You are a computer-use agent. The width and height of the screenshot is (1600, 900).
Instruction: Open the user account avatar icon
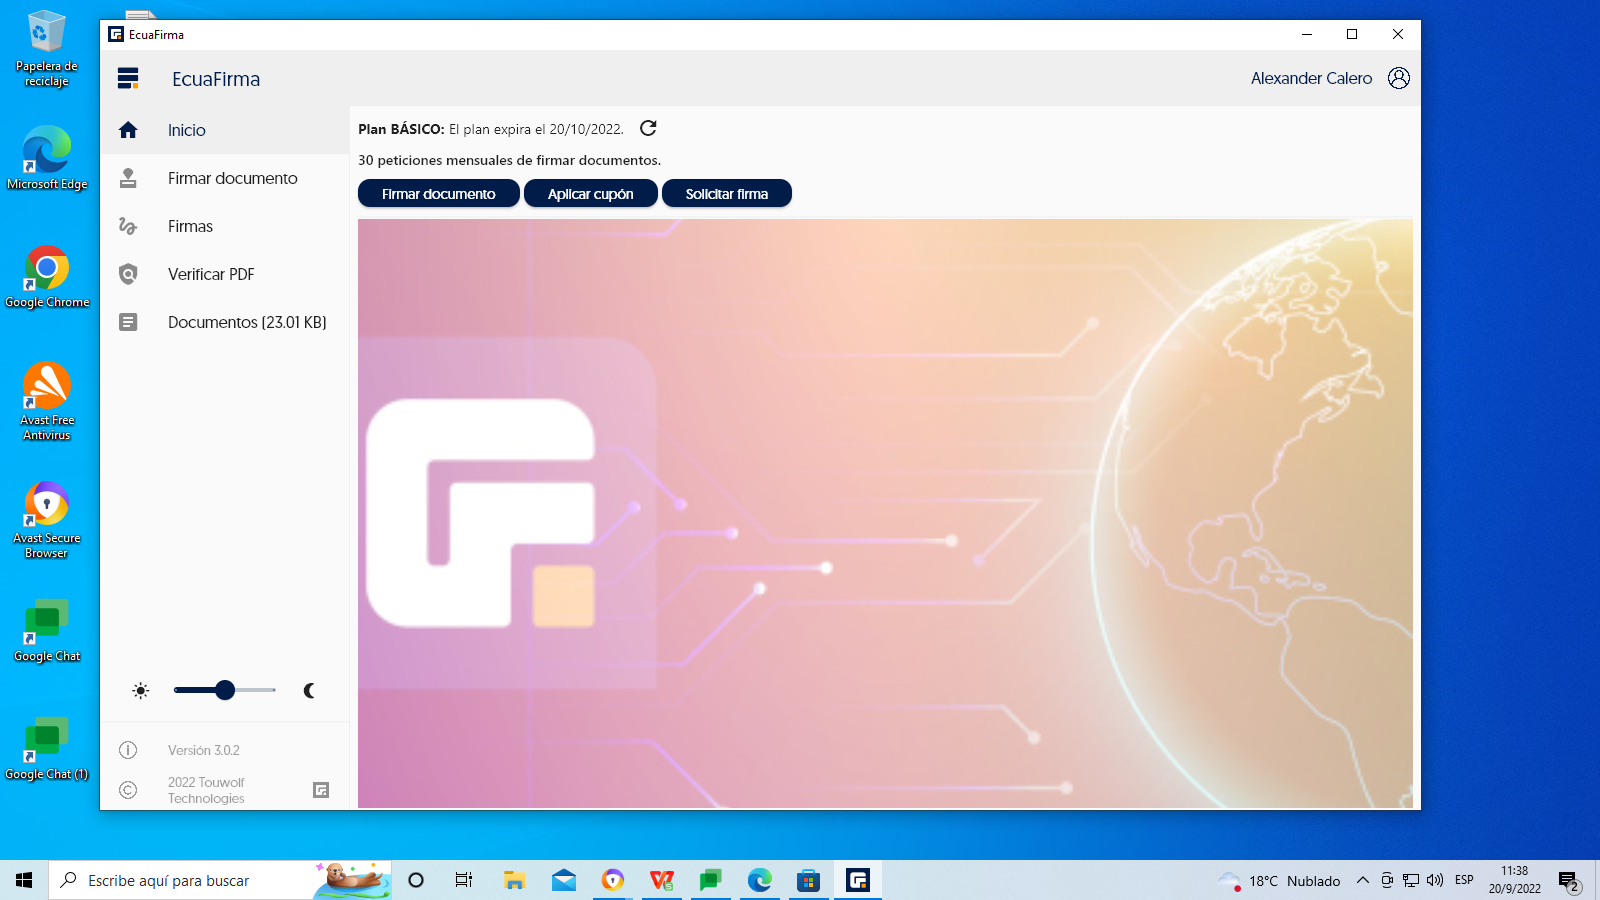coord(1399,78)
